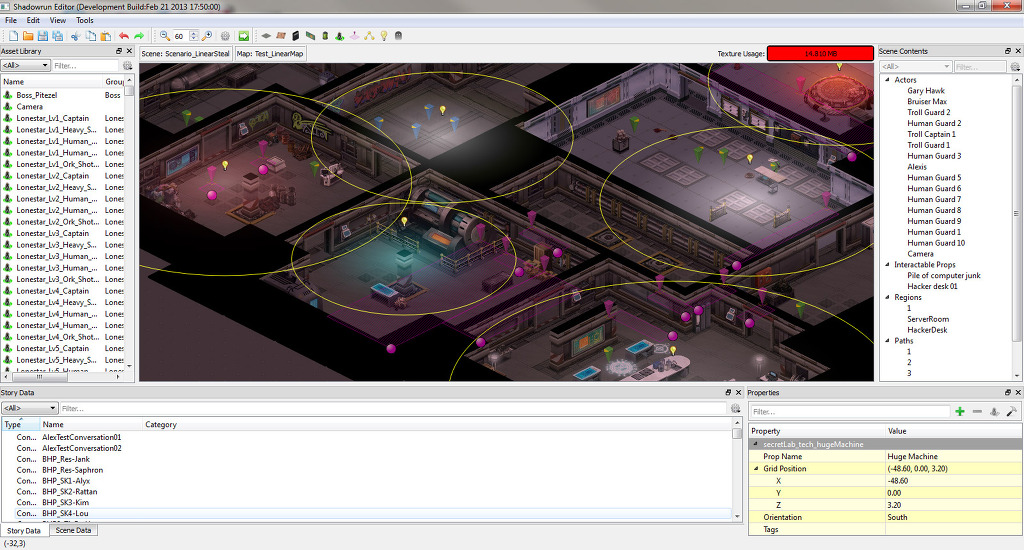Select BHP_Res-Saphron conversation row

tap(72, 470)
